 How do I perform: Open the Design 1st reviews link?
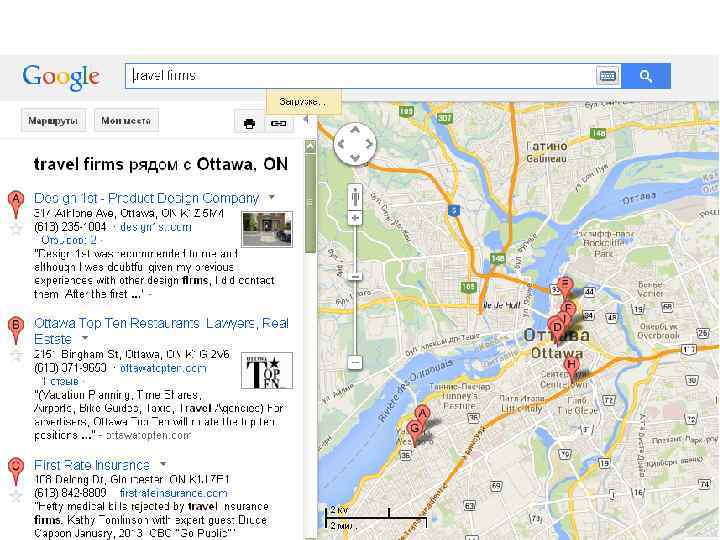[x=69, y=240]
